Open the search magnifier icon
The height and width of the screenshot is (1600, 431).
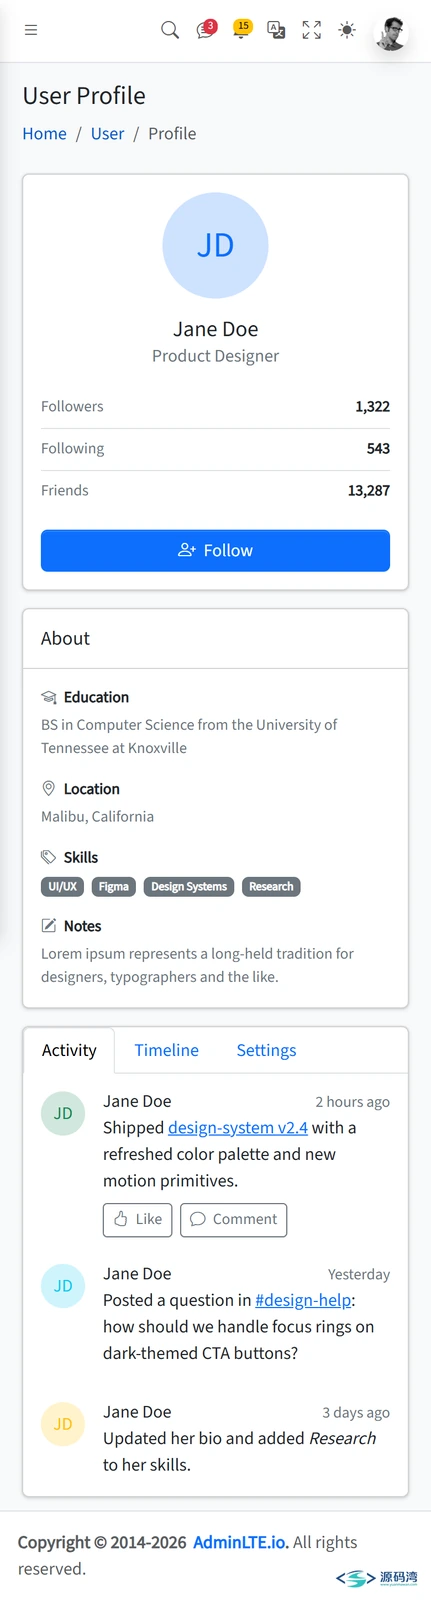tap(170, 30)
